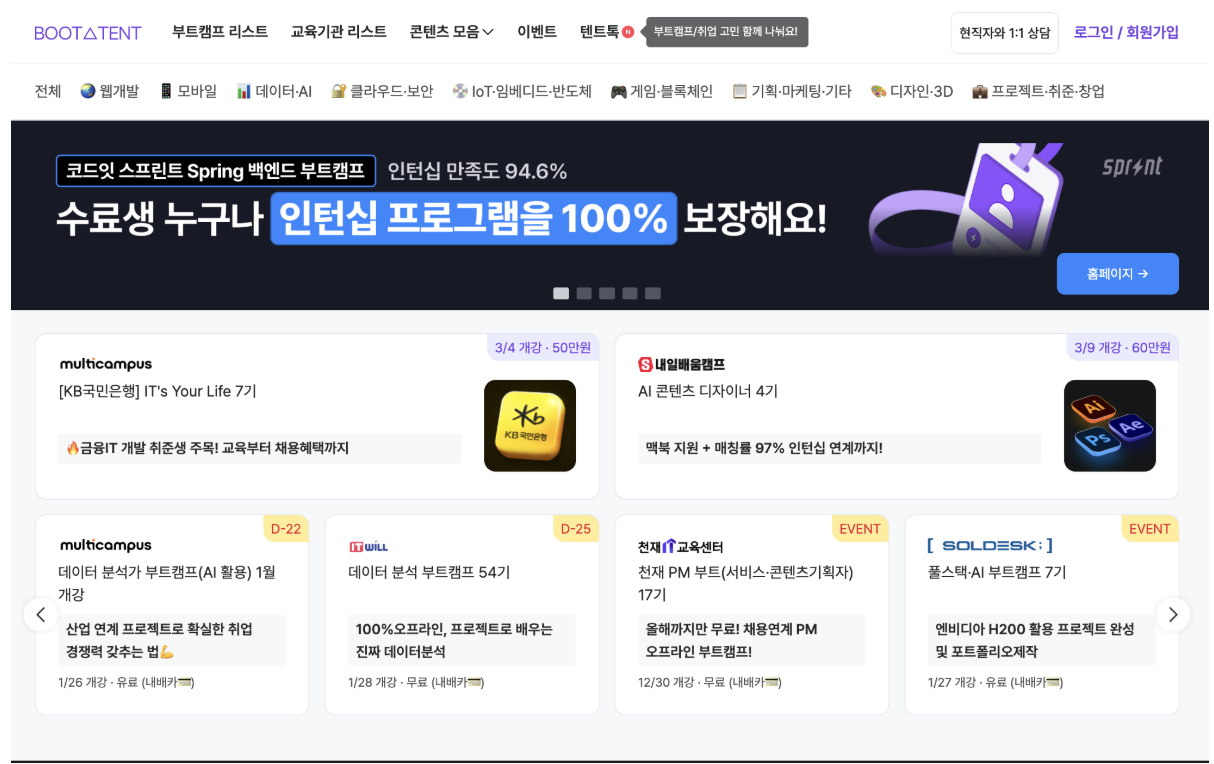Open [KB국민은행] IT's Your Life 7기 card title
The width and height of the screenshot is (1214, 764).
[x=158, y=391]
